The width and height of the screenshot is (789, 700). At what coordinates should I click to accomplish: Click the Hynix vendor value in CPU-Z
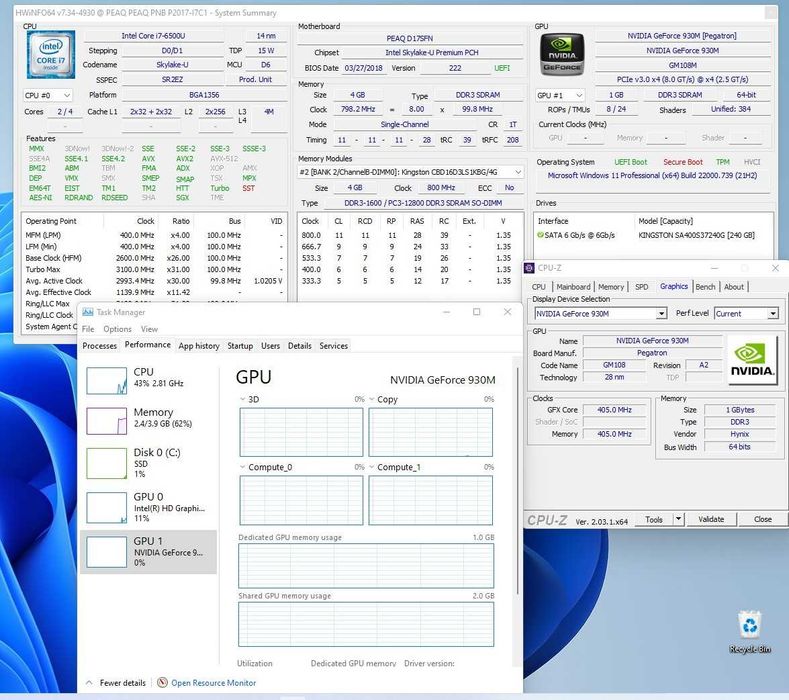tap(740, 434)
